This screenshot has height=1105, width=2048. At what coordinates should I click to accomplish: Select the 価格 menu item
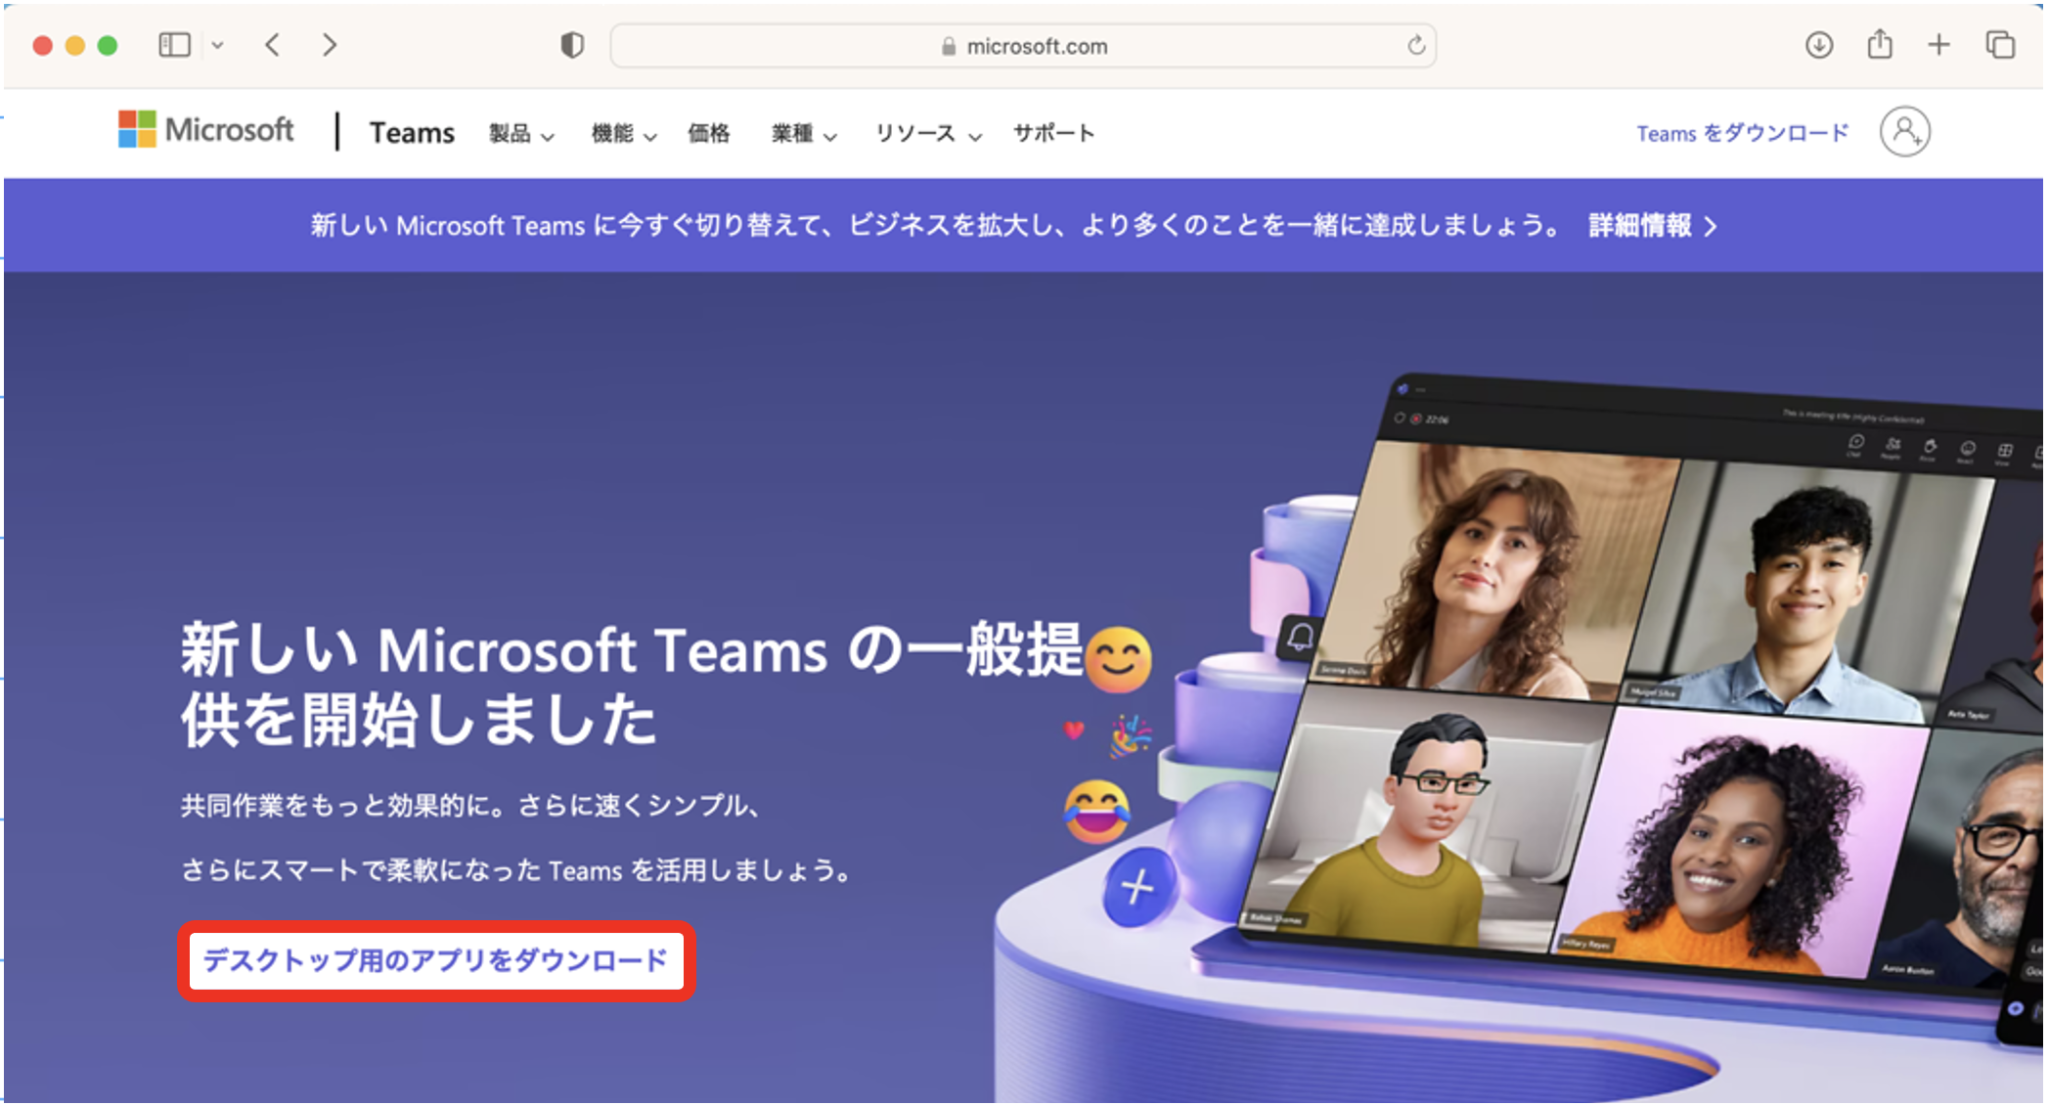click(x=711, y=133)
